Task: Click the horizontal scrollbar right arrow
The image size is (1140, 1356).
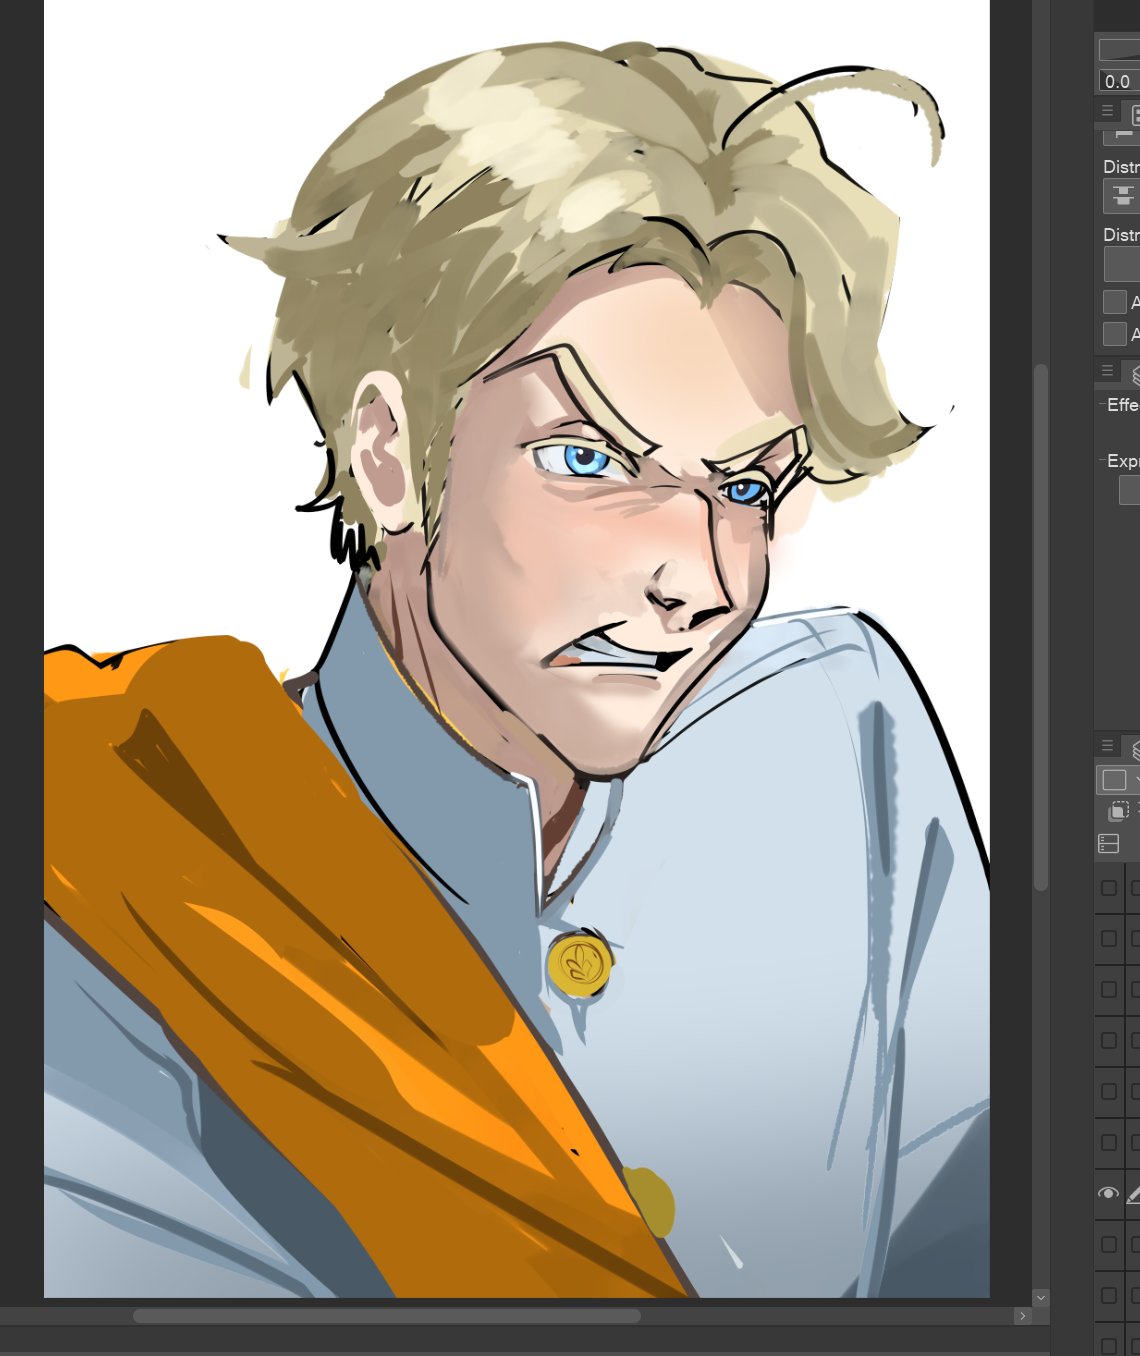Action: point(1022,1316)
